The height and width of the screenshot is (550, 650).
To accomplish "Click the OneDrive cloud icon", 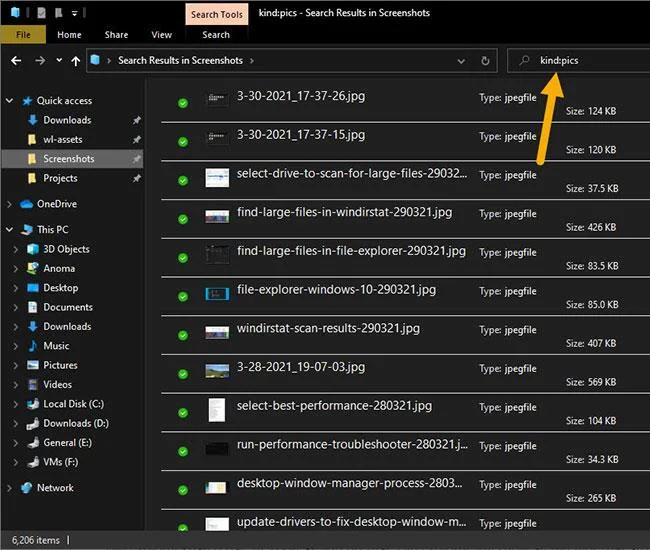I will tap(27, 204).
